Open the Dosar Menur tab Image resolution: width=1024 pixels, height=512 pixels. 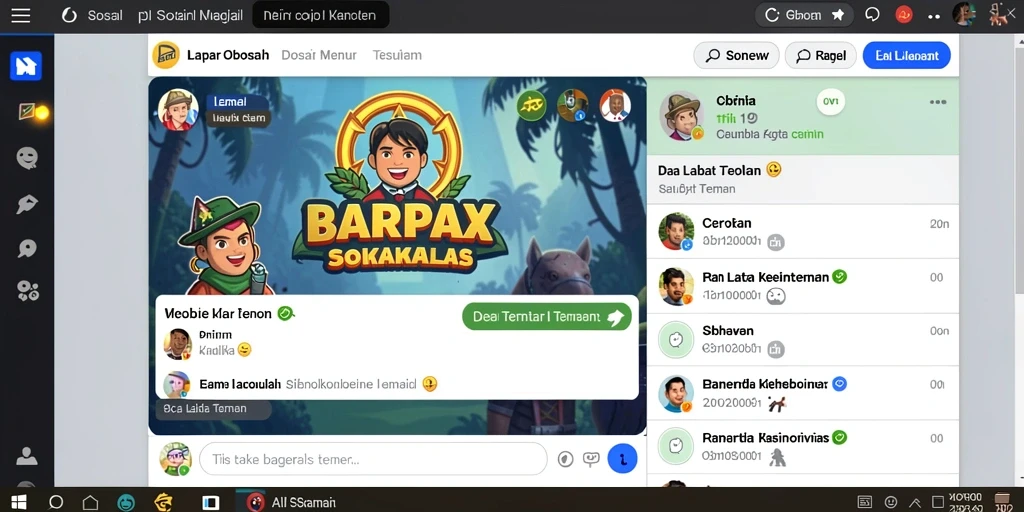coord(319,55)
